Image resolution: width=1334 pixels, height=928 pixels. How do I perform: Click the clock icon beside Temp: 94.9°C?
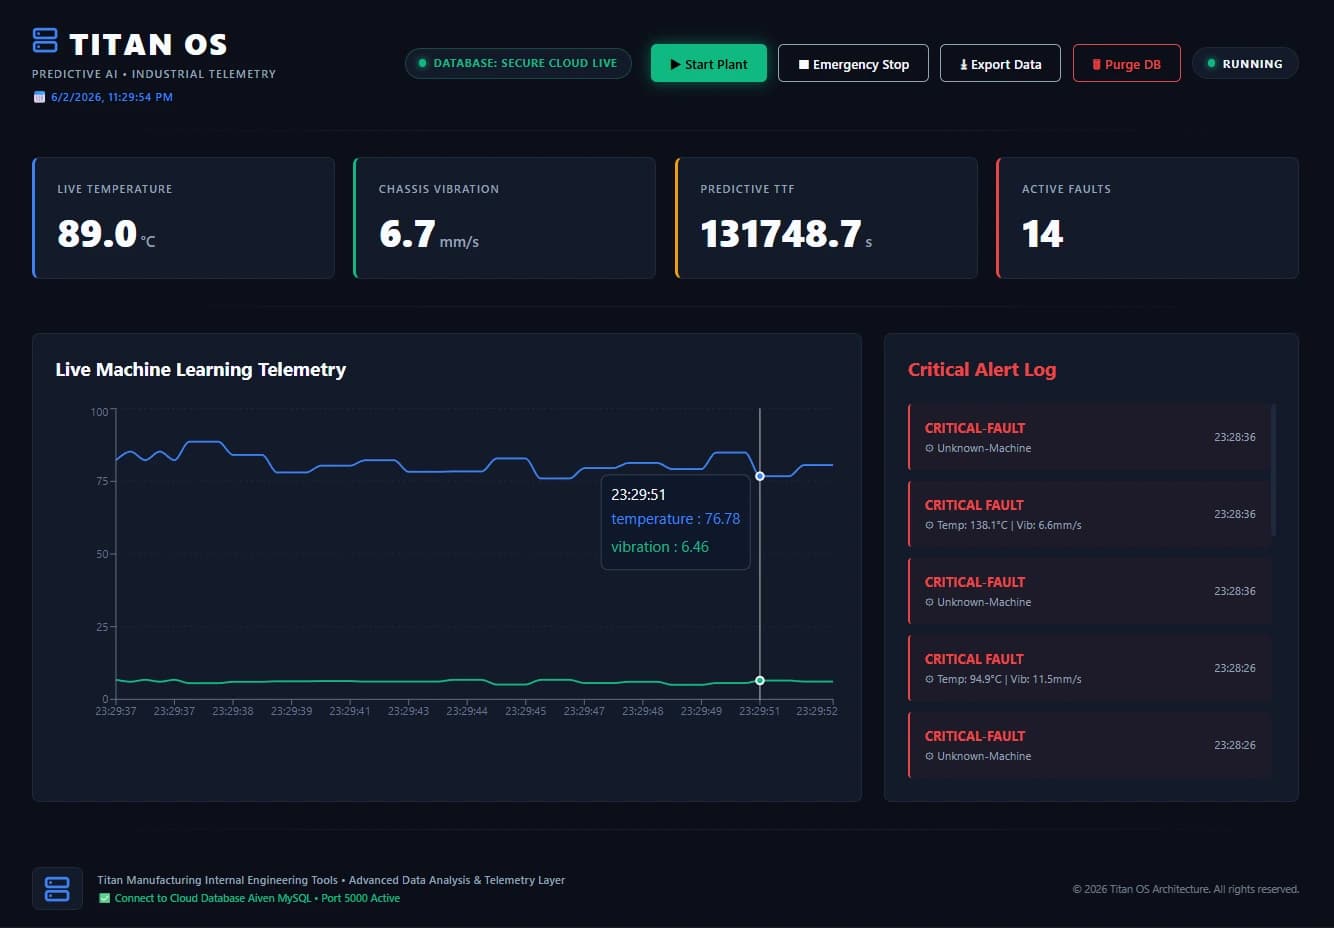(929, 679)
